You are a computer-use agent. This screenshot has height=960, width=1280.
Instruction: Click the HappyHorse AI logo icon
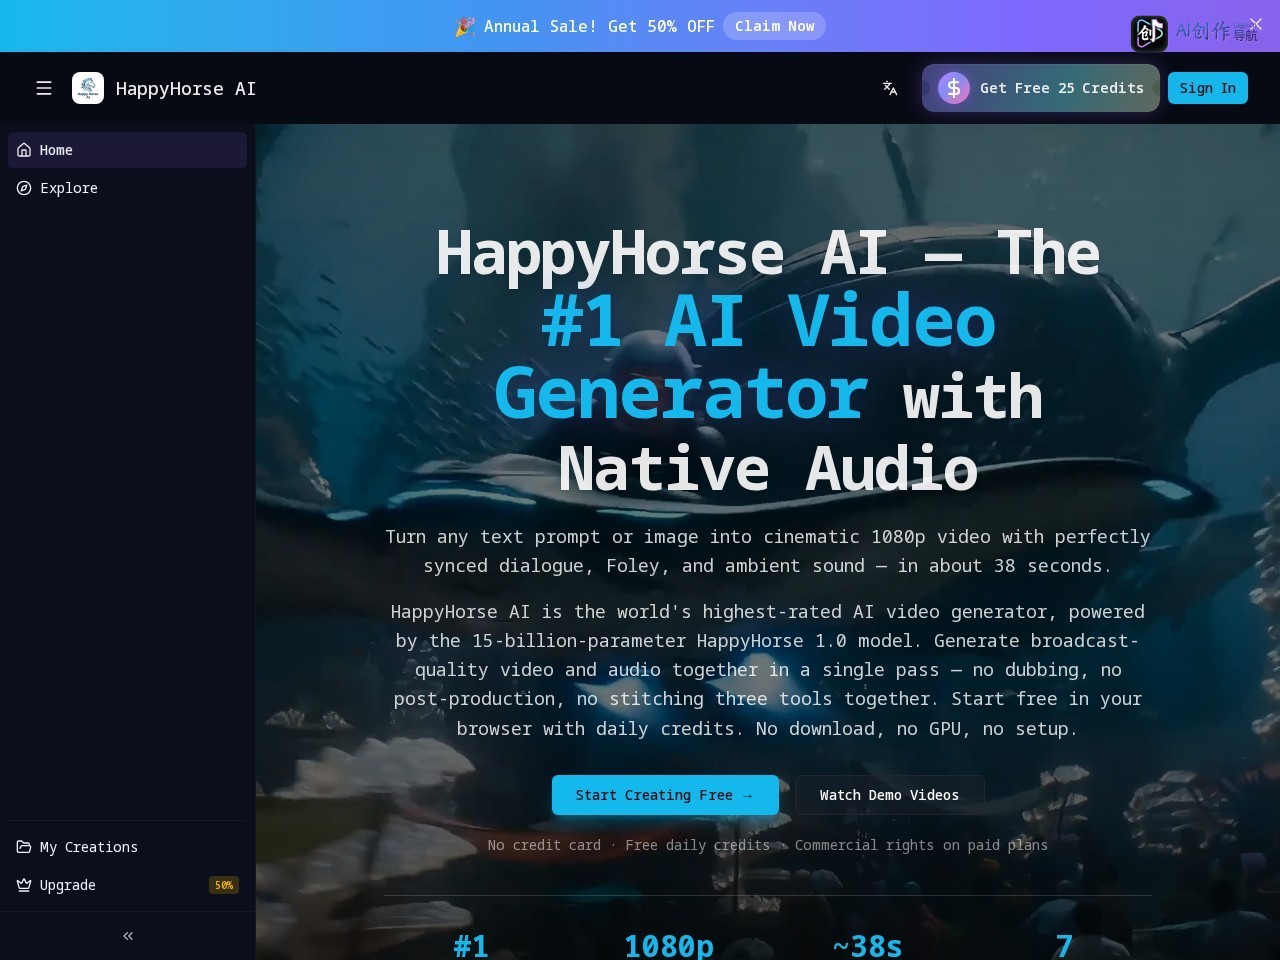coord(88,88)
